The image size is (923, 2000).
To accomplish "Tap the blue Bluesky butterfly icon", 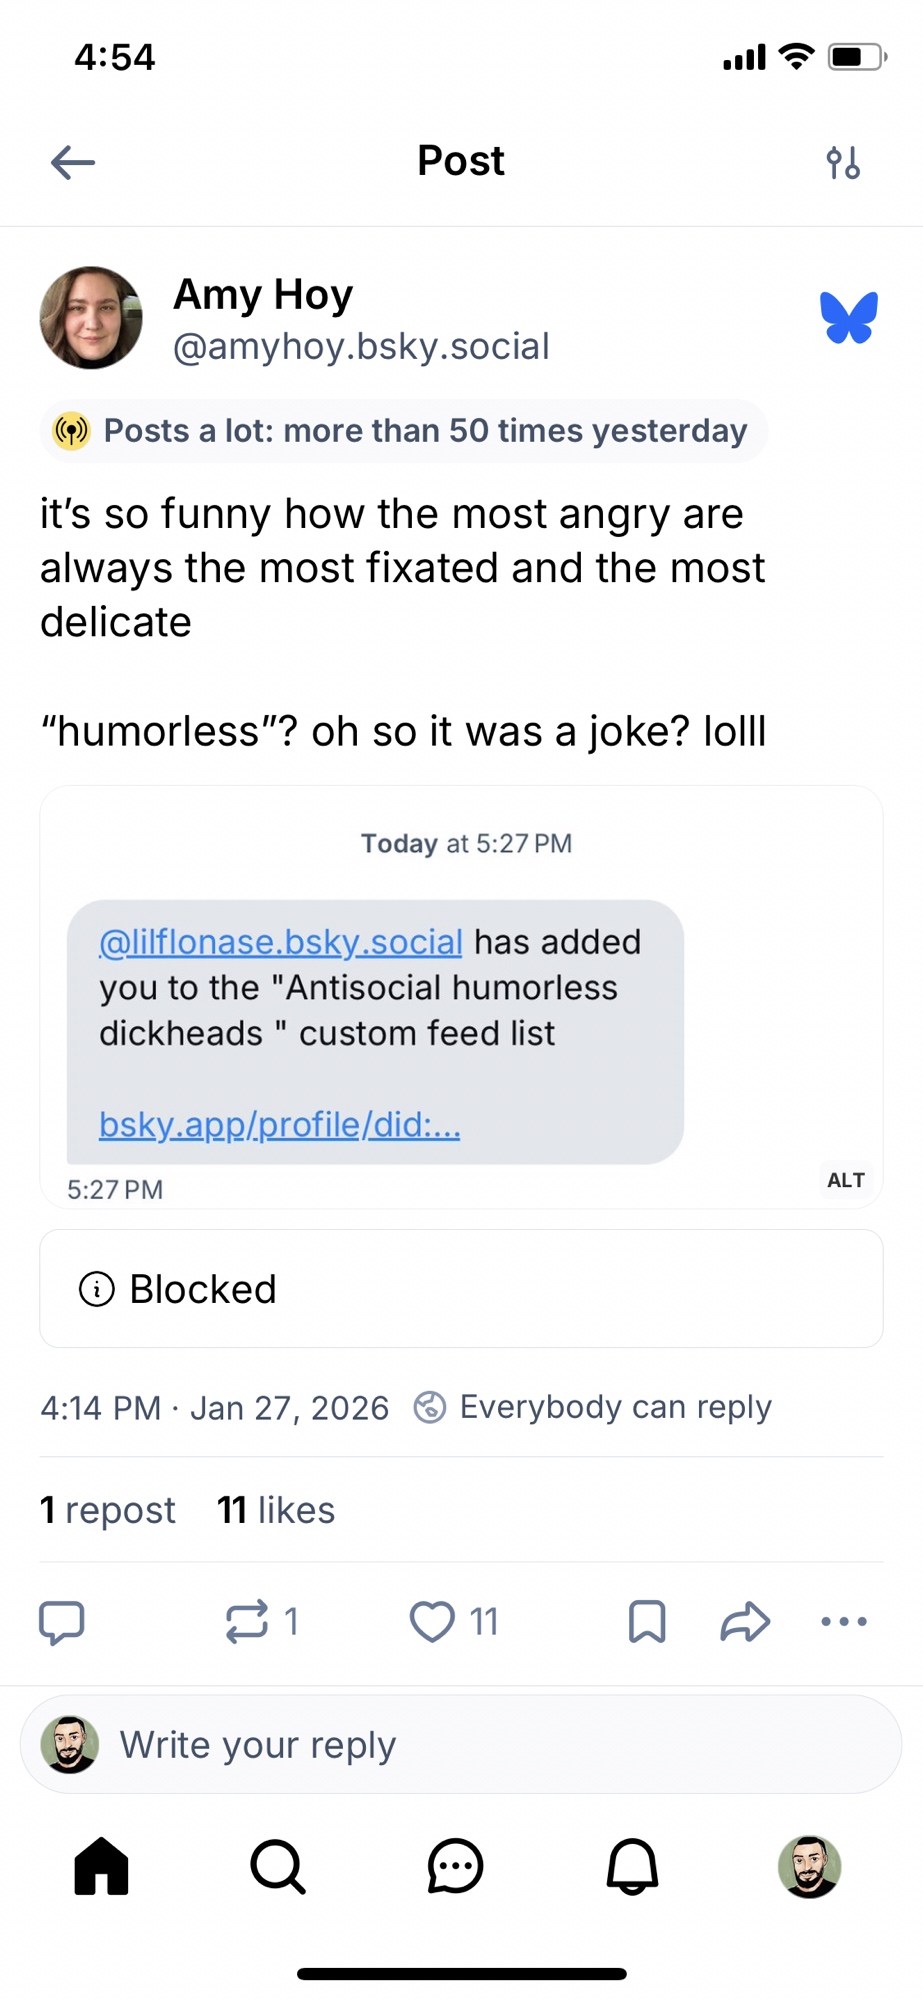I will (x=848, y=318).
